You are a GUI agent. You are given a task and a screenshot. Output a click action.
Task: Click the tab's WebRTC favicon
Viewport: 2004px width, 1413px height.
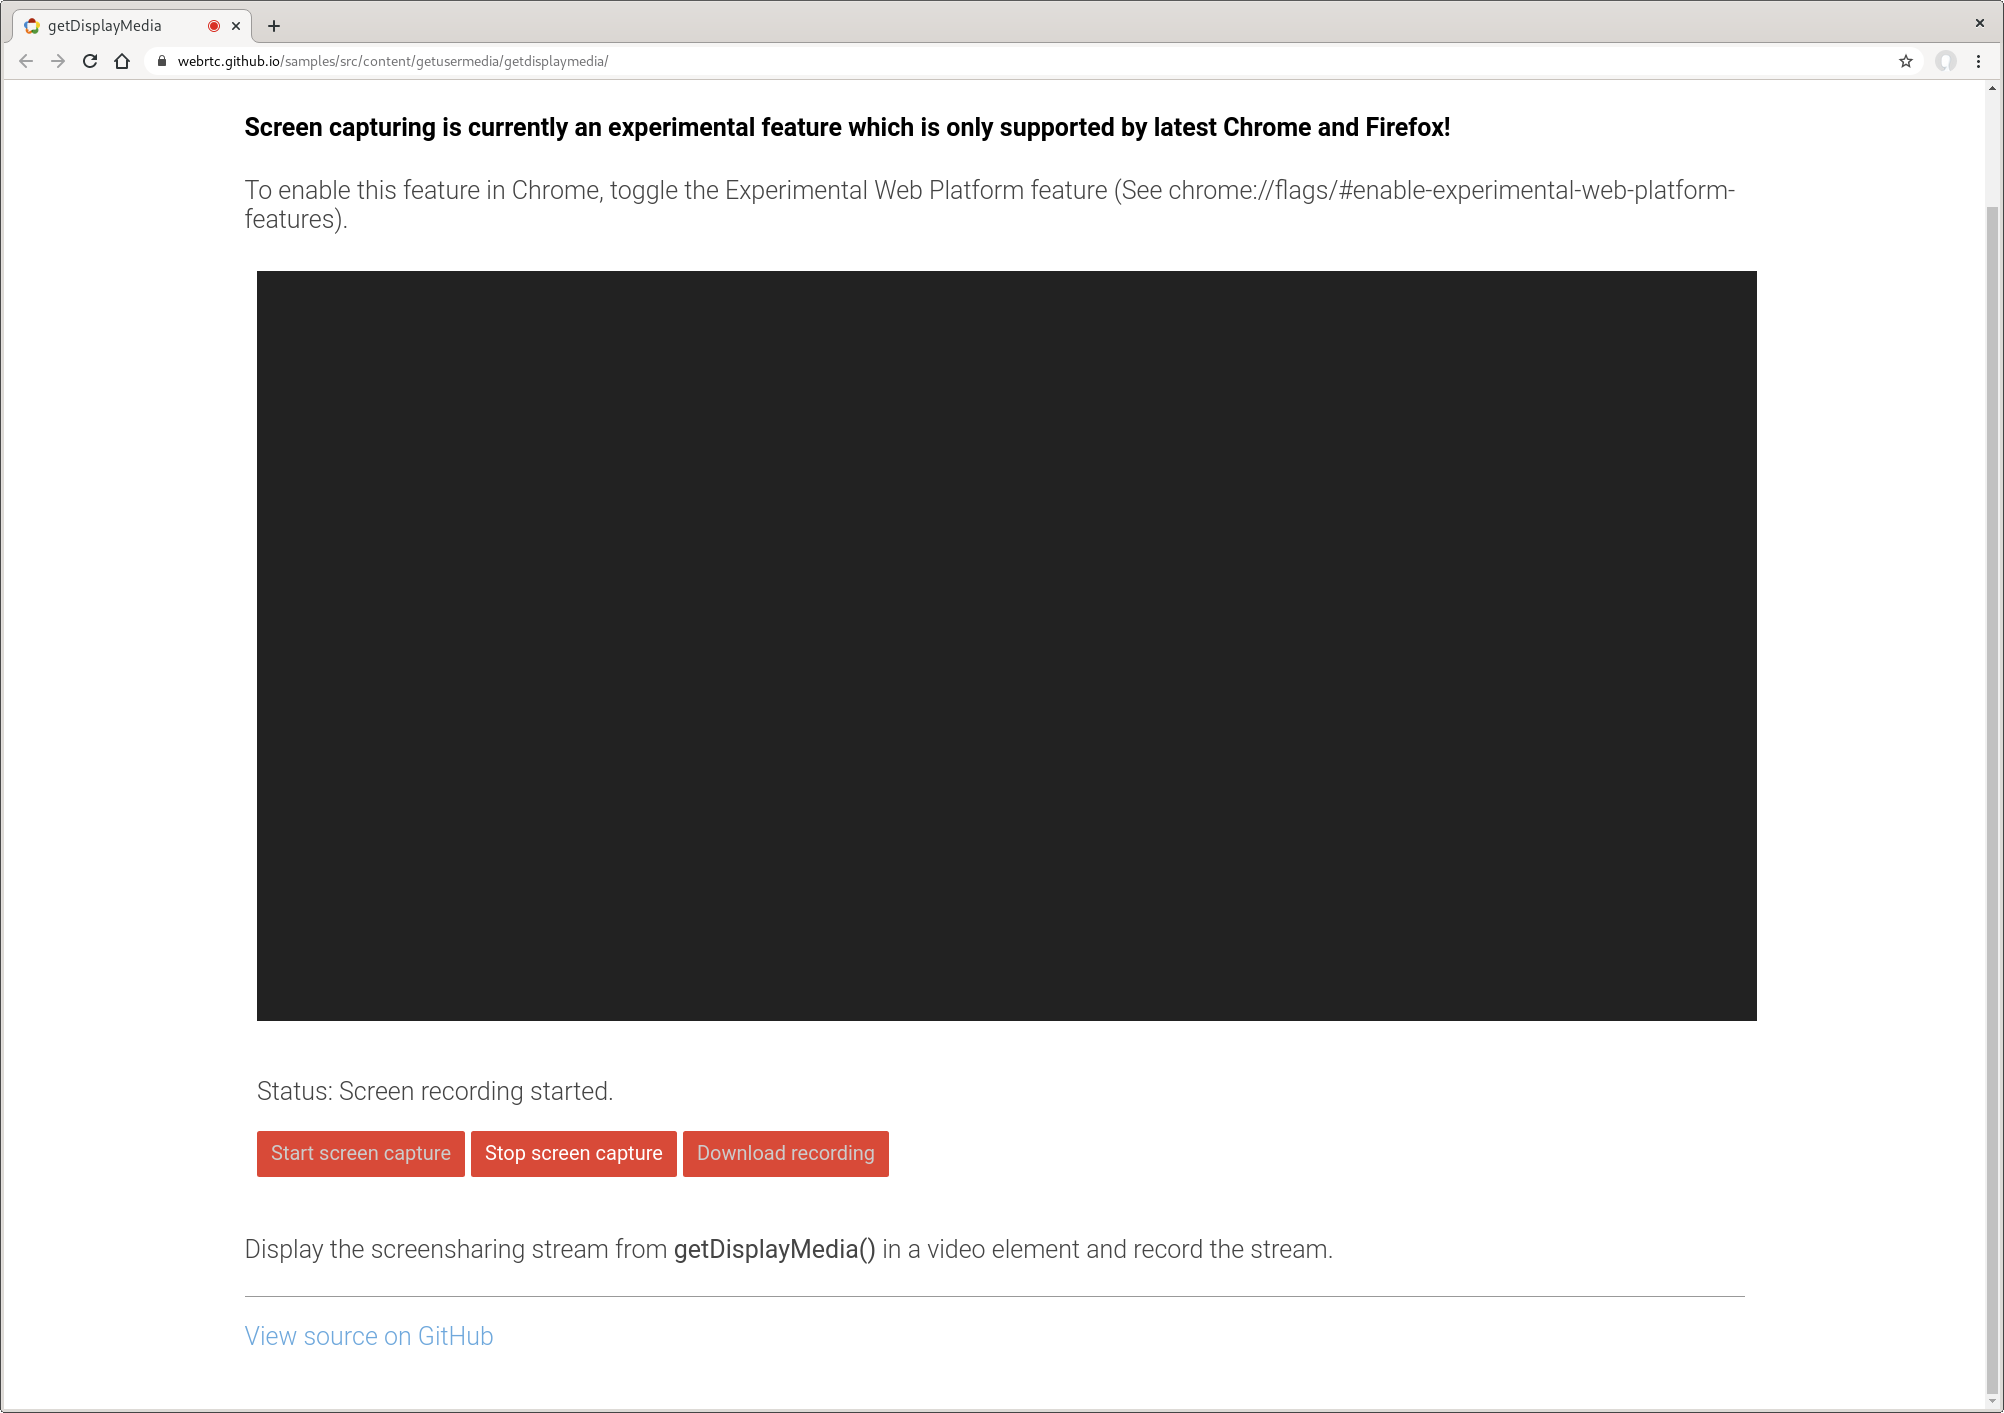32,26
